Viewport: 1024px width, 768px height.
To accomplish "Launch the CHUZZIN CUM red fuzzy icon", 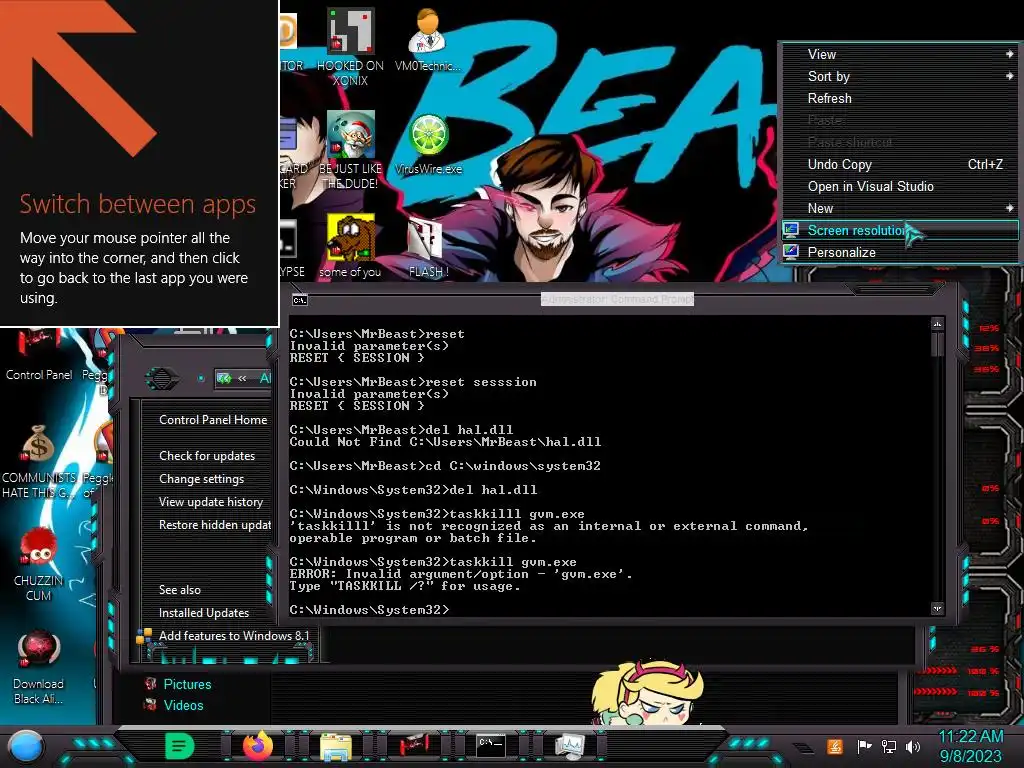I will coord(39,565).
